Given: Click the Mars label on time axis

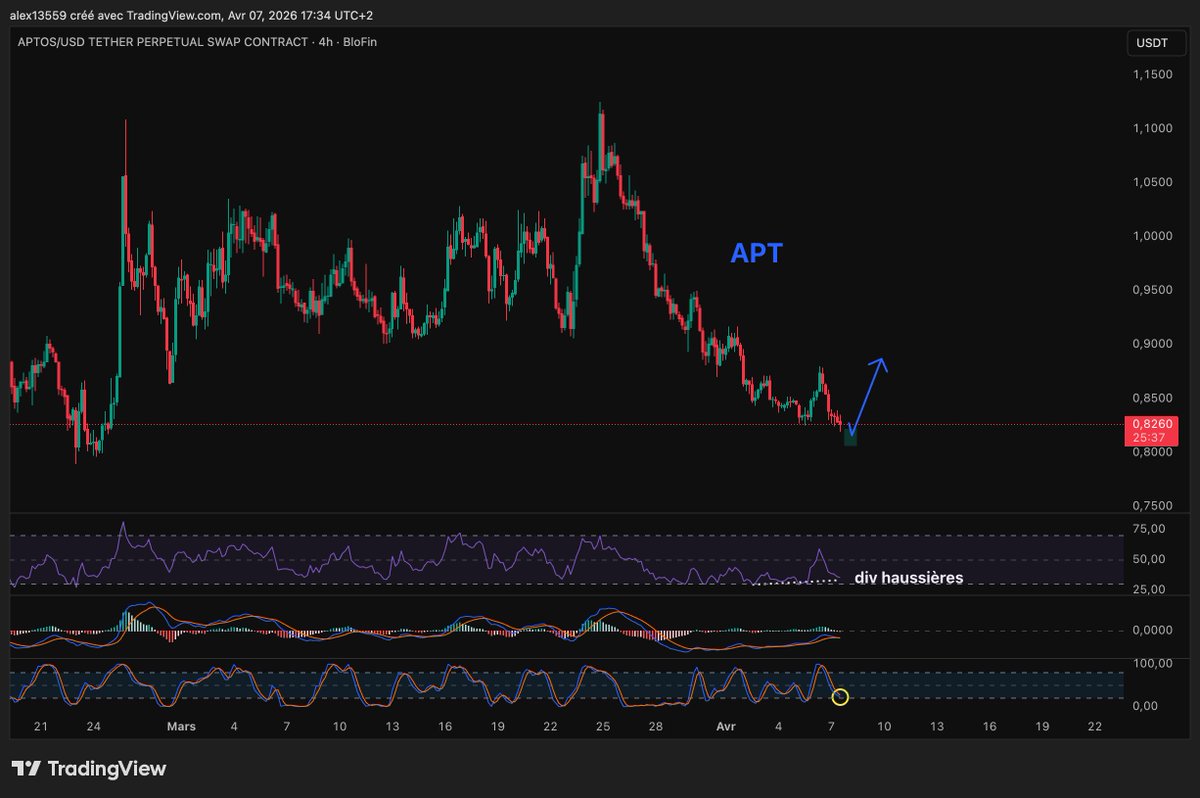Looking at the screenshot, I should pos(180,727).
